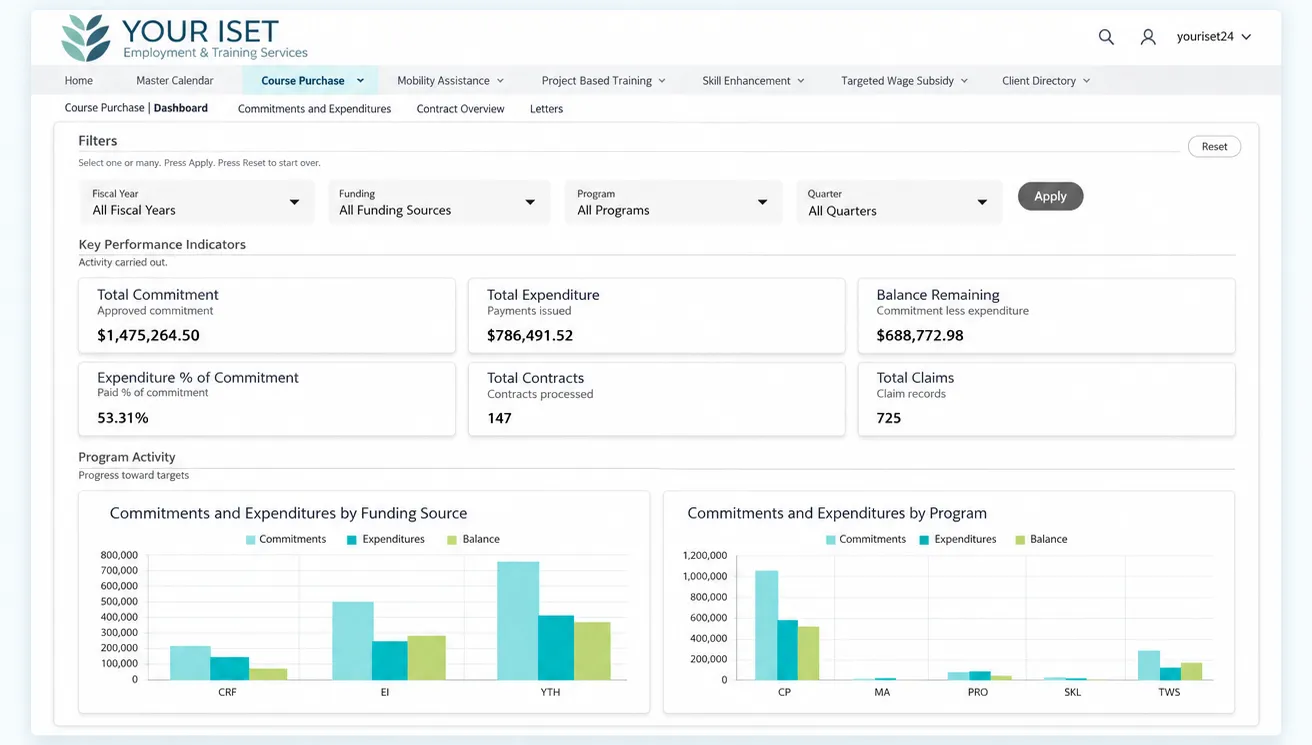Open the Program filter dropdown
Viewport: 1312px width, 745px height.
tap(673, 202)
